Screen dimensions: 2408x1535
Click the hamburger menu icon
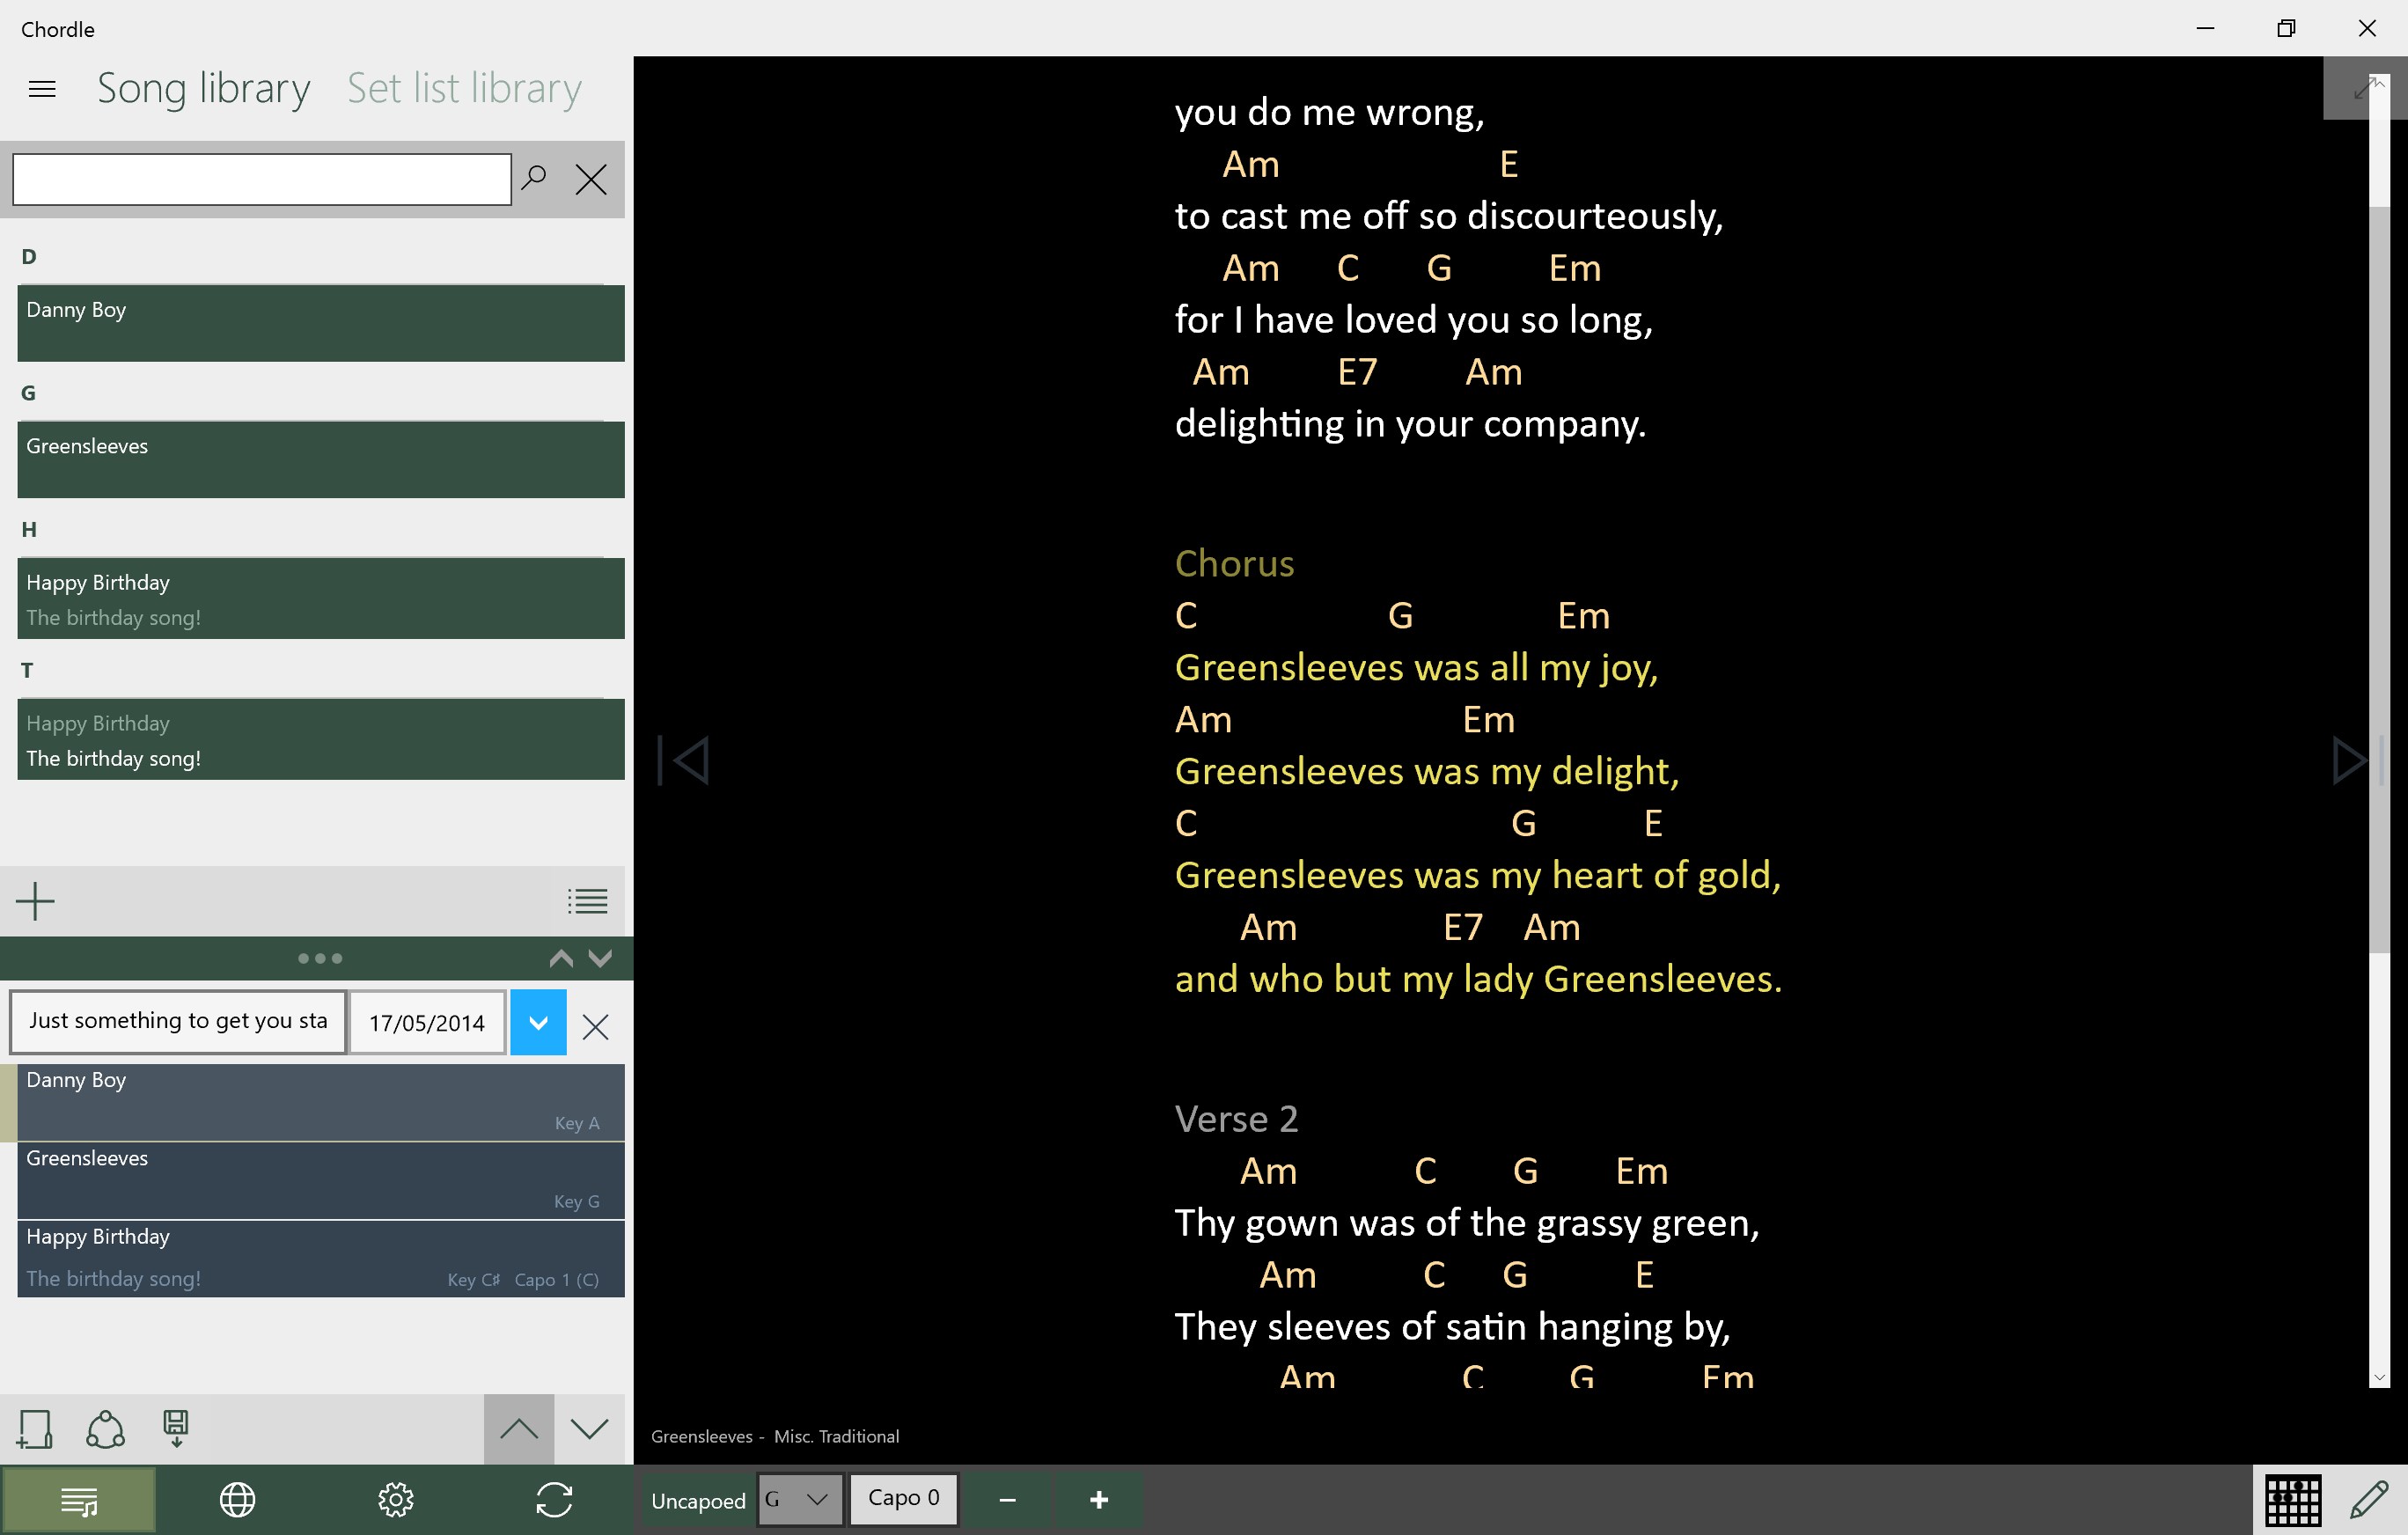(x=42, y=89)
